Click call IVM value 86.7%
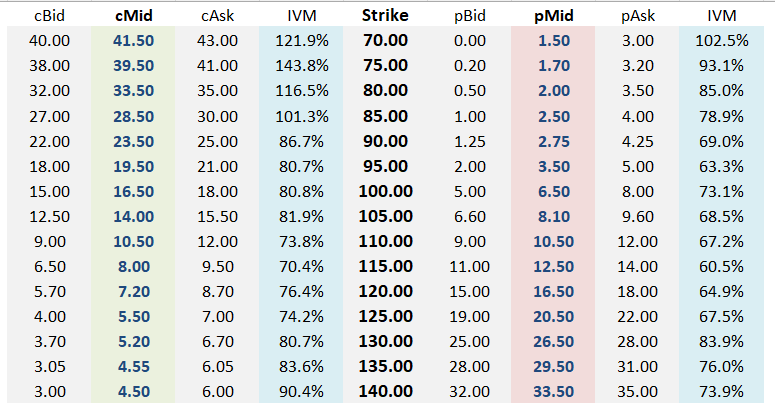Image resolution: width=775 pixels, height=408 pixels. point(301,141)
